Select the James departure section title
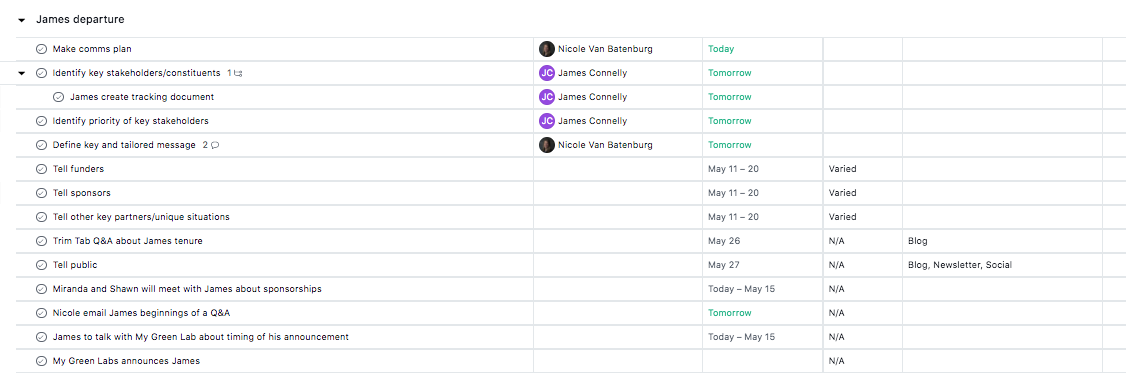This screenshot has height=382, width=1126. click(x=80, y=20)
